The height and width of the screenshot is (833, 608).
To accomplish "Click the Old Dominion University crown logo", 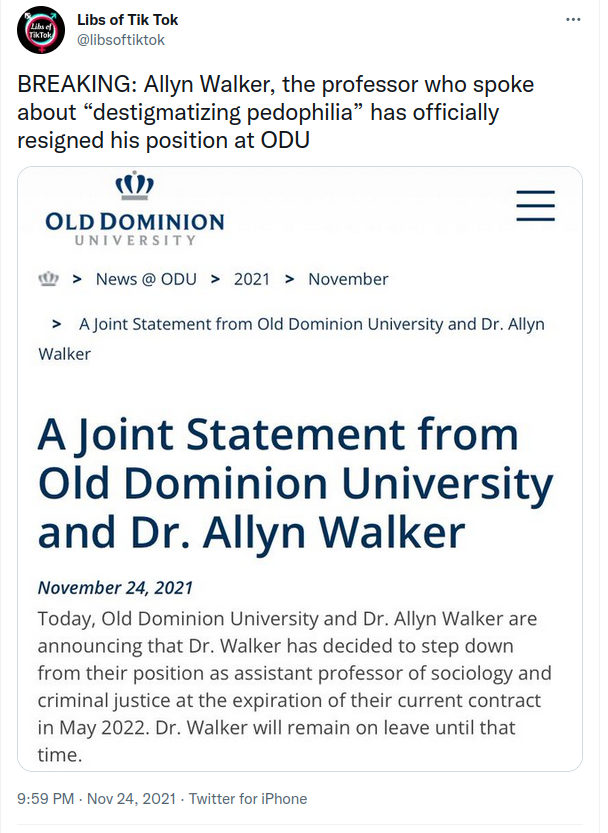I will [x=134, y=208].
